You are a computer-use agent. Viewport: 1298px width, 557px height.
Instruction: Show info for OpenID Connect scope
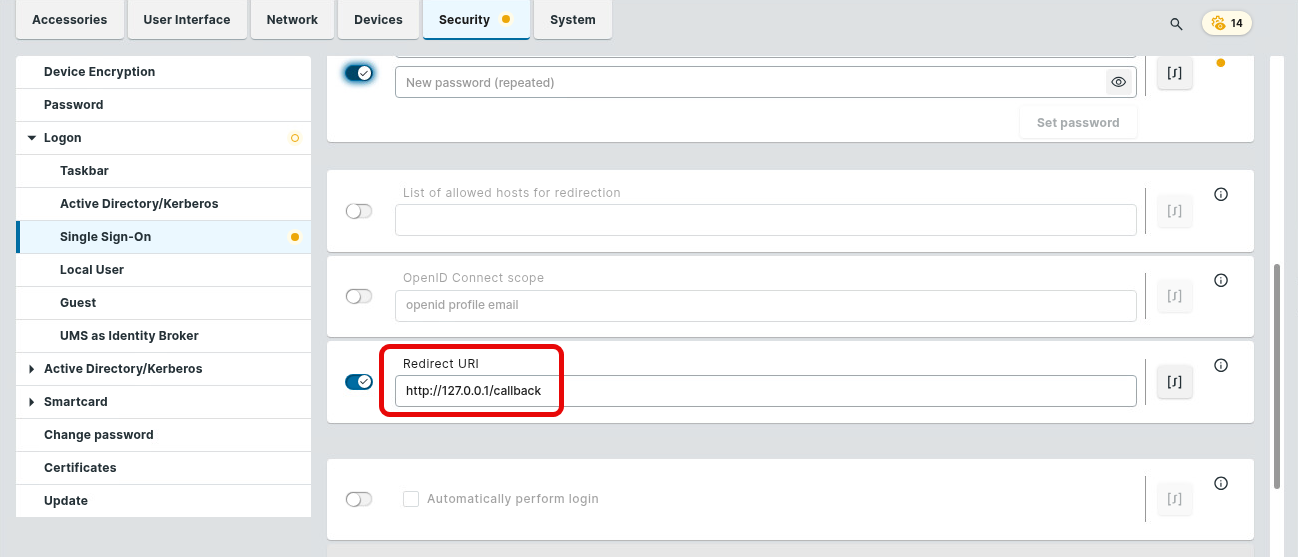click(1220, 281)
